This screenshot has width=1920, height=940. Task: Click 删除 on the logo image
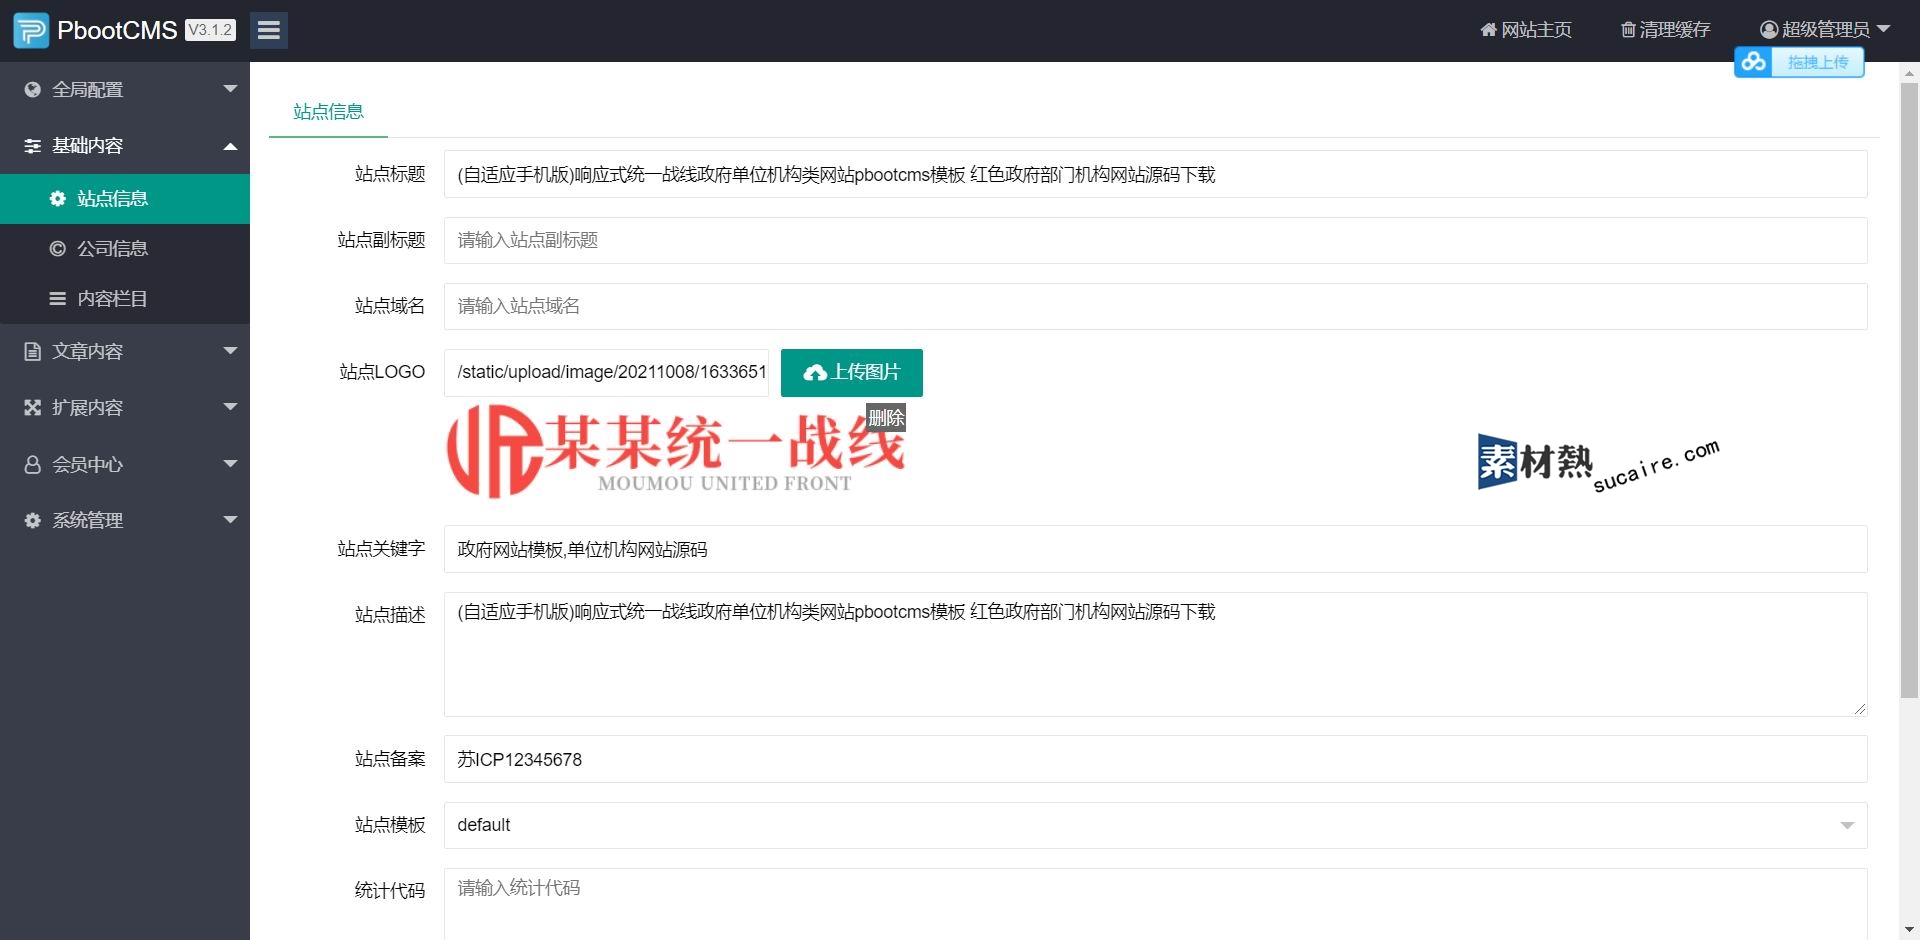886,418
